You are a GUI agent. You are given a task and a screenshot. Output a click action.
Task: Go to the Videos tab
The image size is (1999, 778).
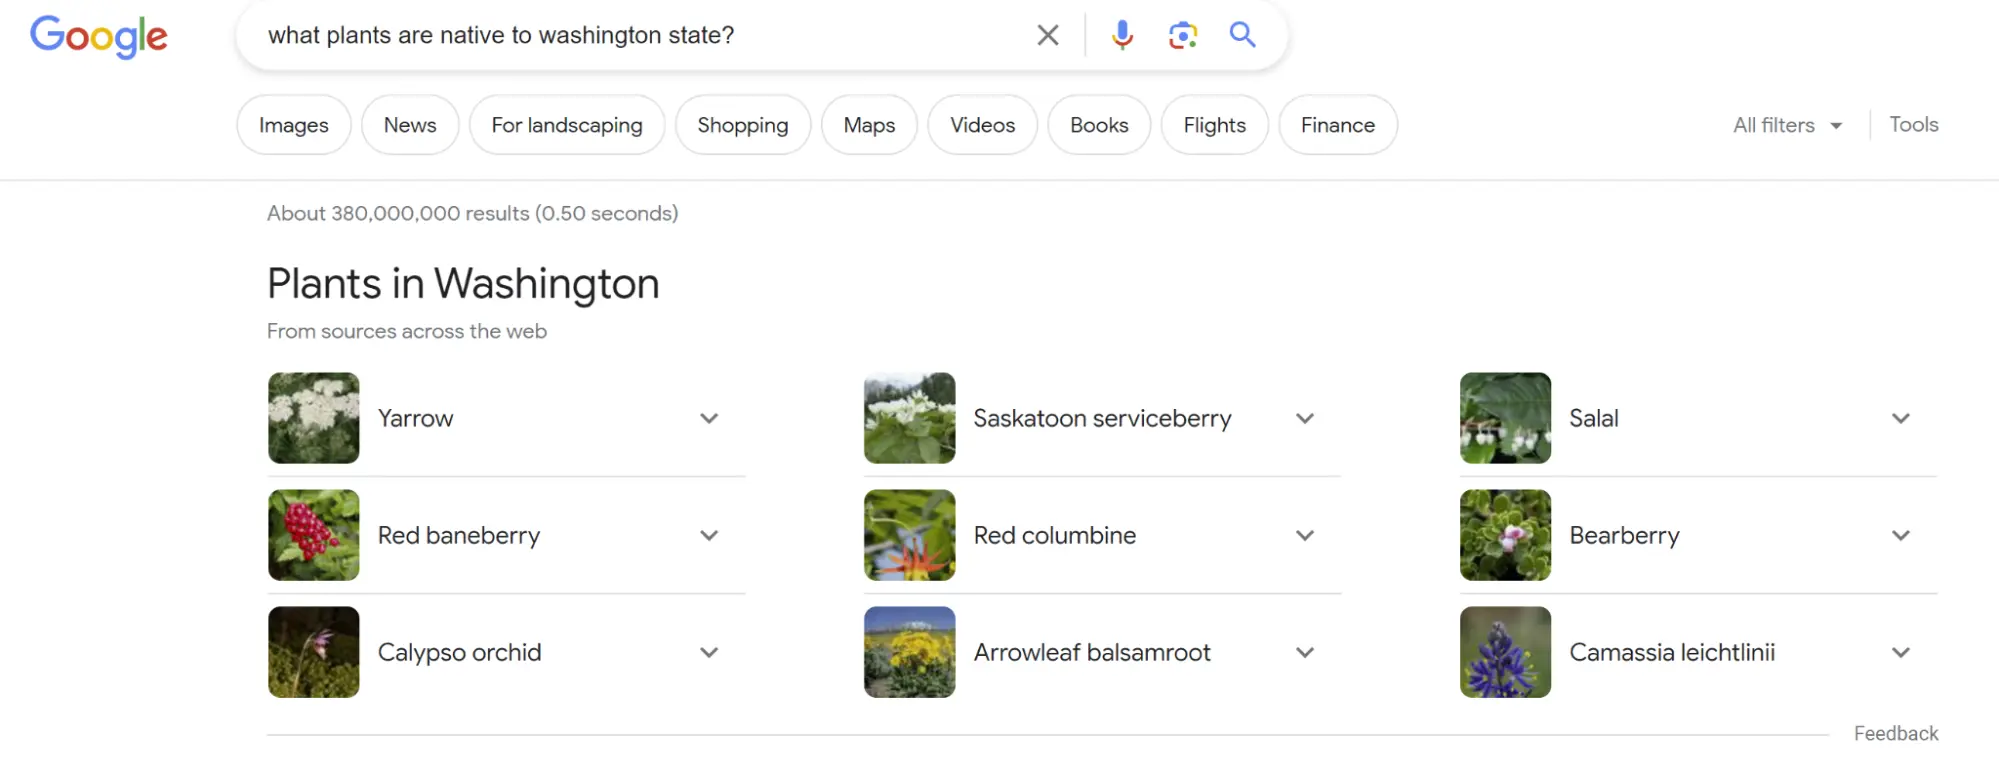[982, 125]
